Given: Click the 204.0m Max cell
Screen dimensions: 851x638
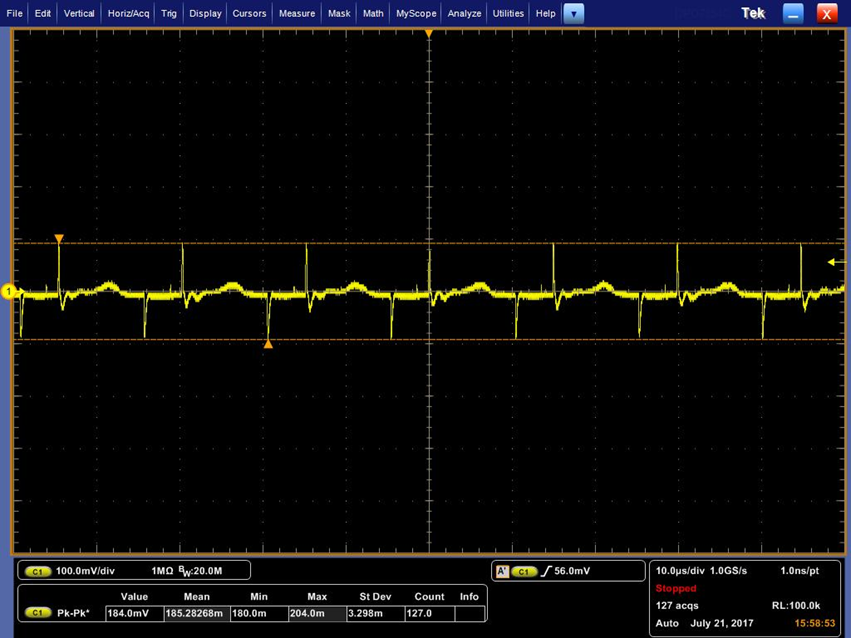Looking at the screenshot, I should [317, 614].
